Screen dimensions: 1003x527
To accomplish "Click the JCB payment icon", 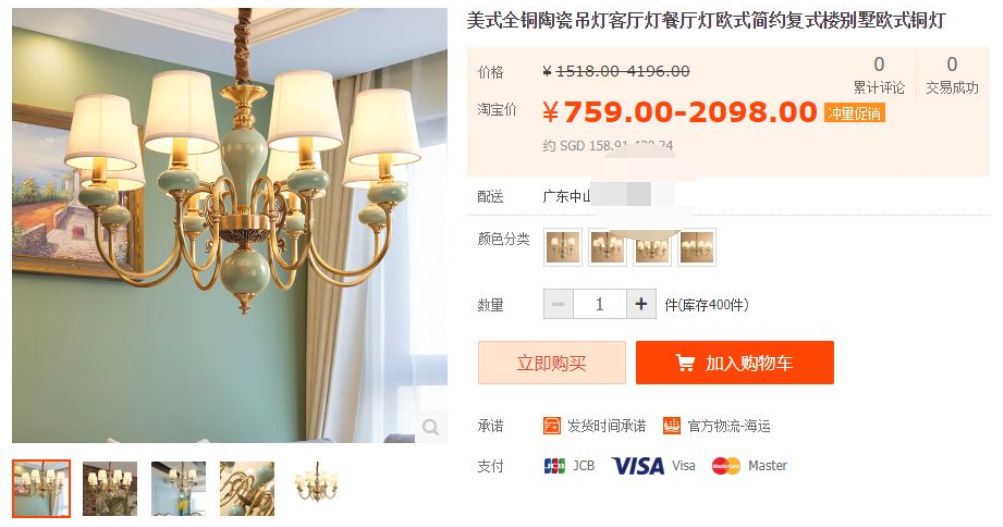I will click(x=555, y=466).
